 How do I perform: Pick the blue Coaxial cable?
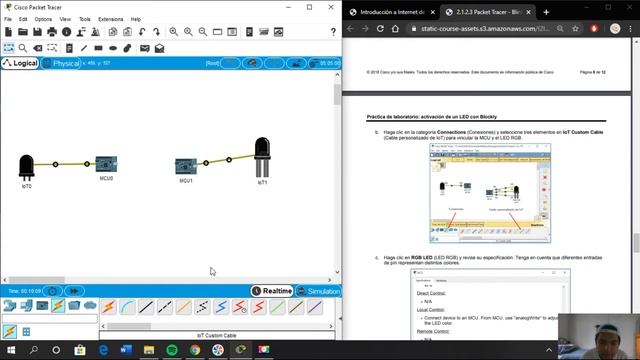(221, 307)
